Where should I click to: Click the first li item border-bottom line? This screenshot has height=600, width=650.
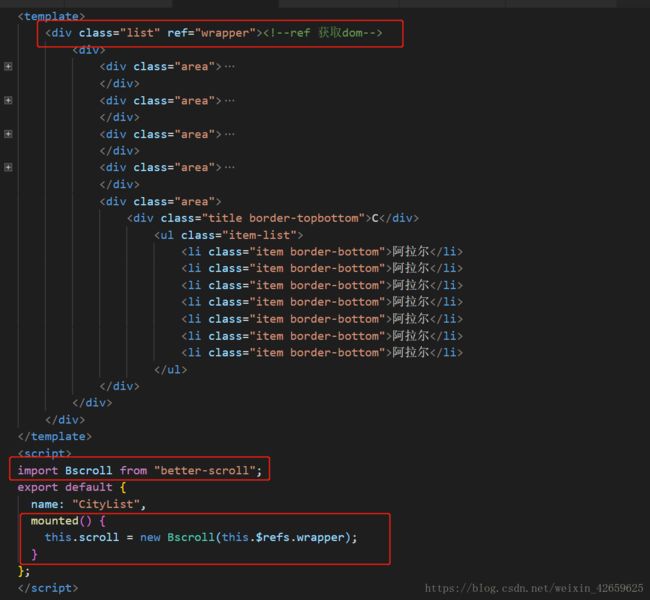322,252
